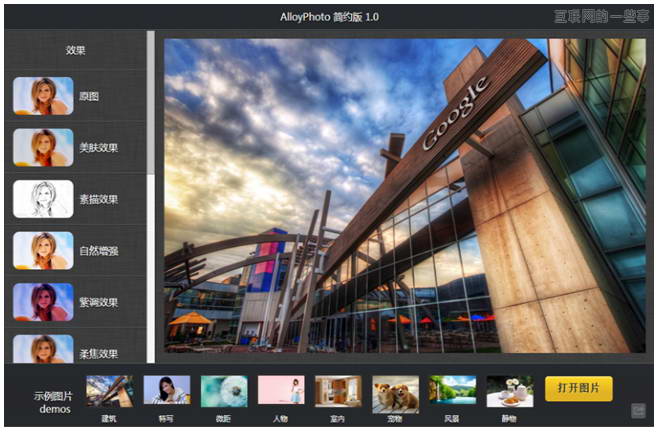Image resolution: width=658 pixels, height=432 pixels.
Task: Load the 微距 macro demo image
Action: [224, 391]
